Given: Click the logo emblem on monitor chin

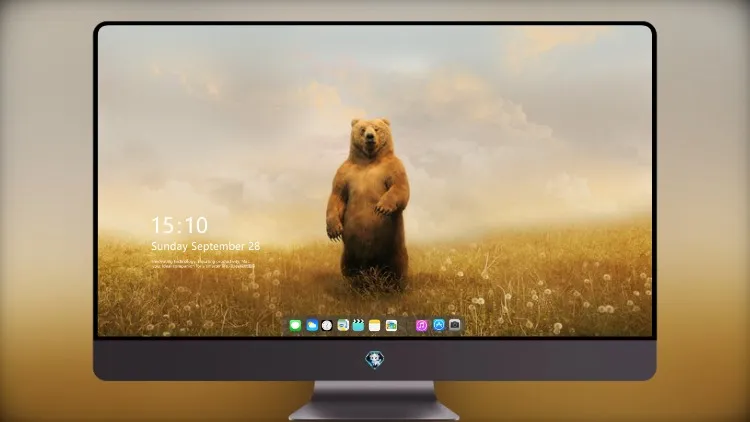Looking at the screenshot, I should coord(375,360).
